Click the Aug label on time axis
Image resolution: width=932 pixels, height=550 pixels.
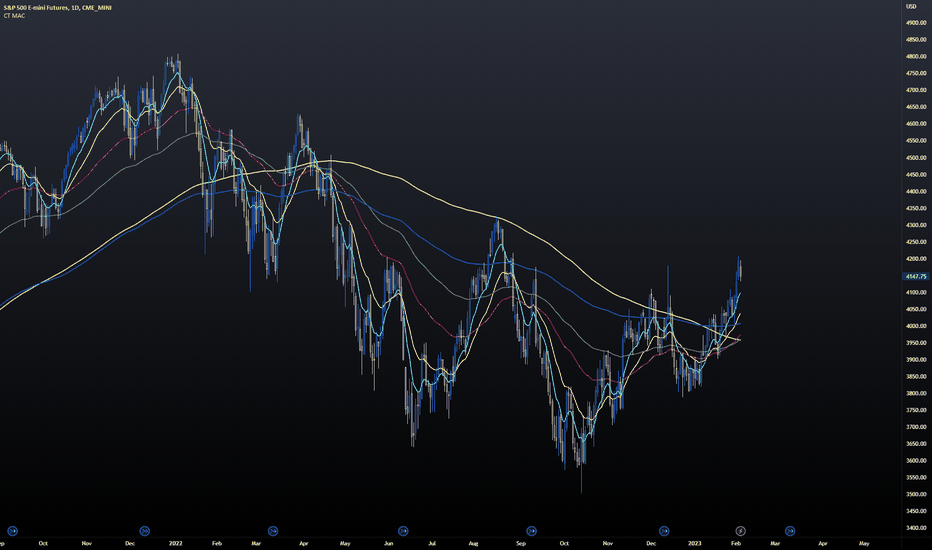473,543
